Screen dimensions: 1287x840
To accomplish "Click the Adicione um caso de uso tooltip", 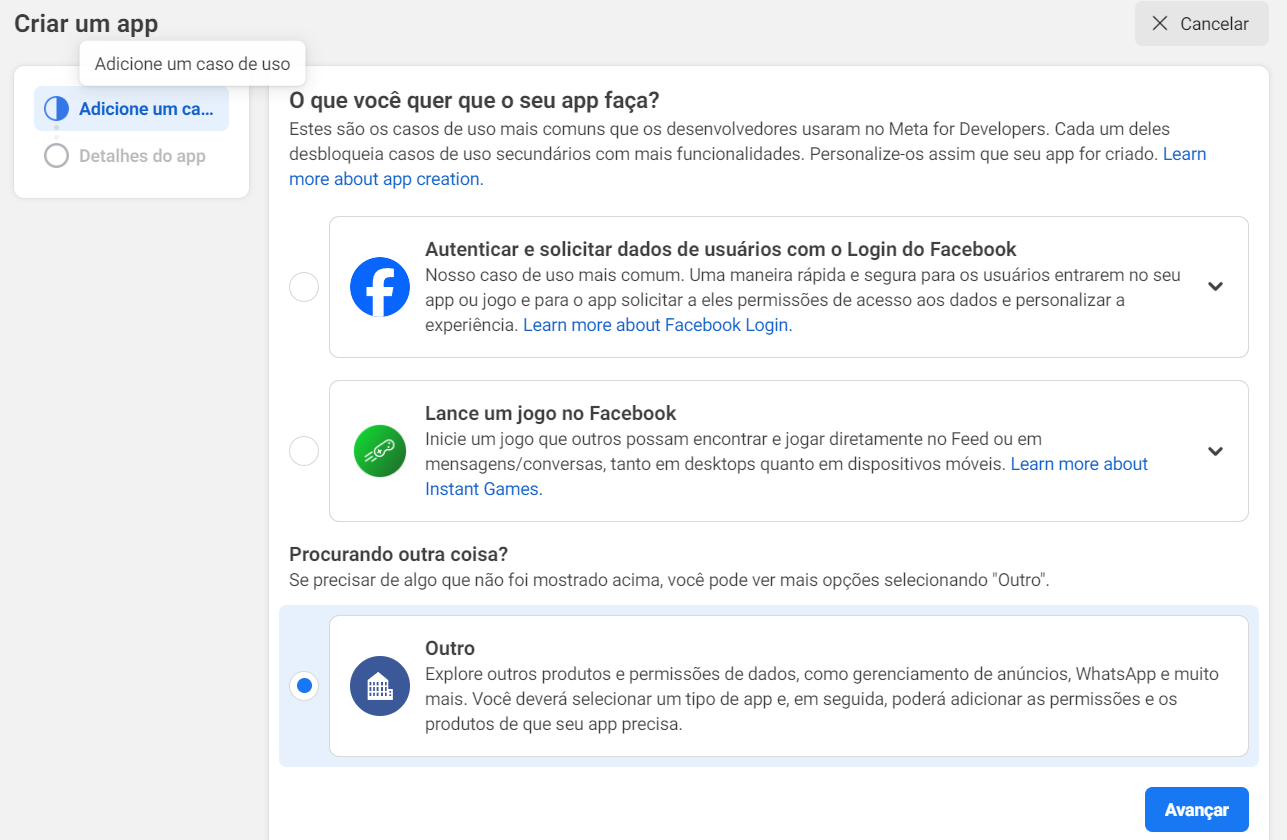I will tap(192, 64).
